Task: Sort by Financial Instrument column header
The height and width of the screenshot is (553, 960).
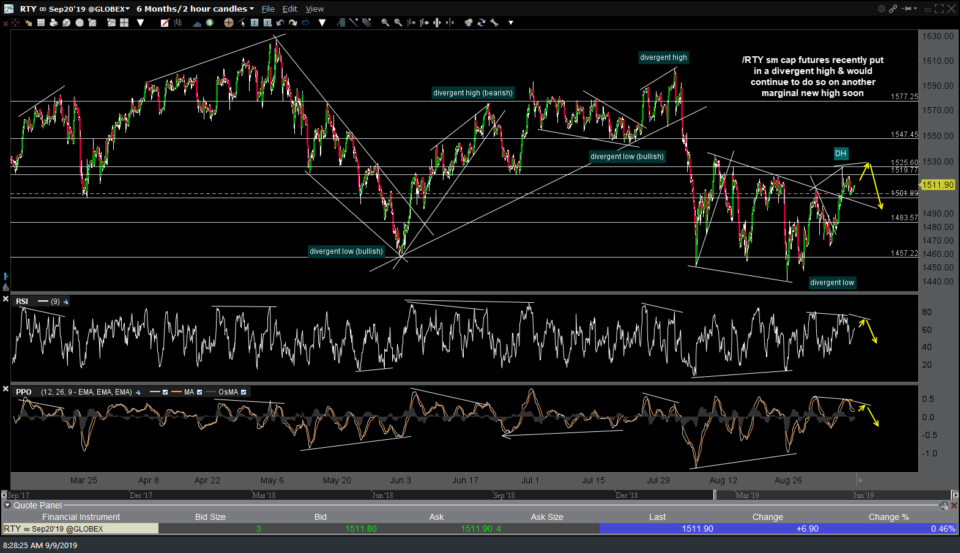Action: pyautogui.click(x=81, y=517)
